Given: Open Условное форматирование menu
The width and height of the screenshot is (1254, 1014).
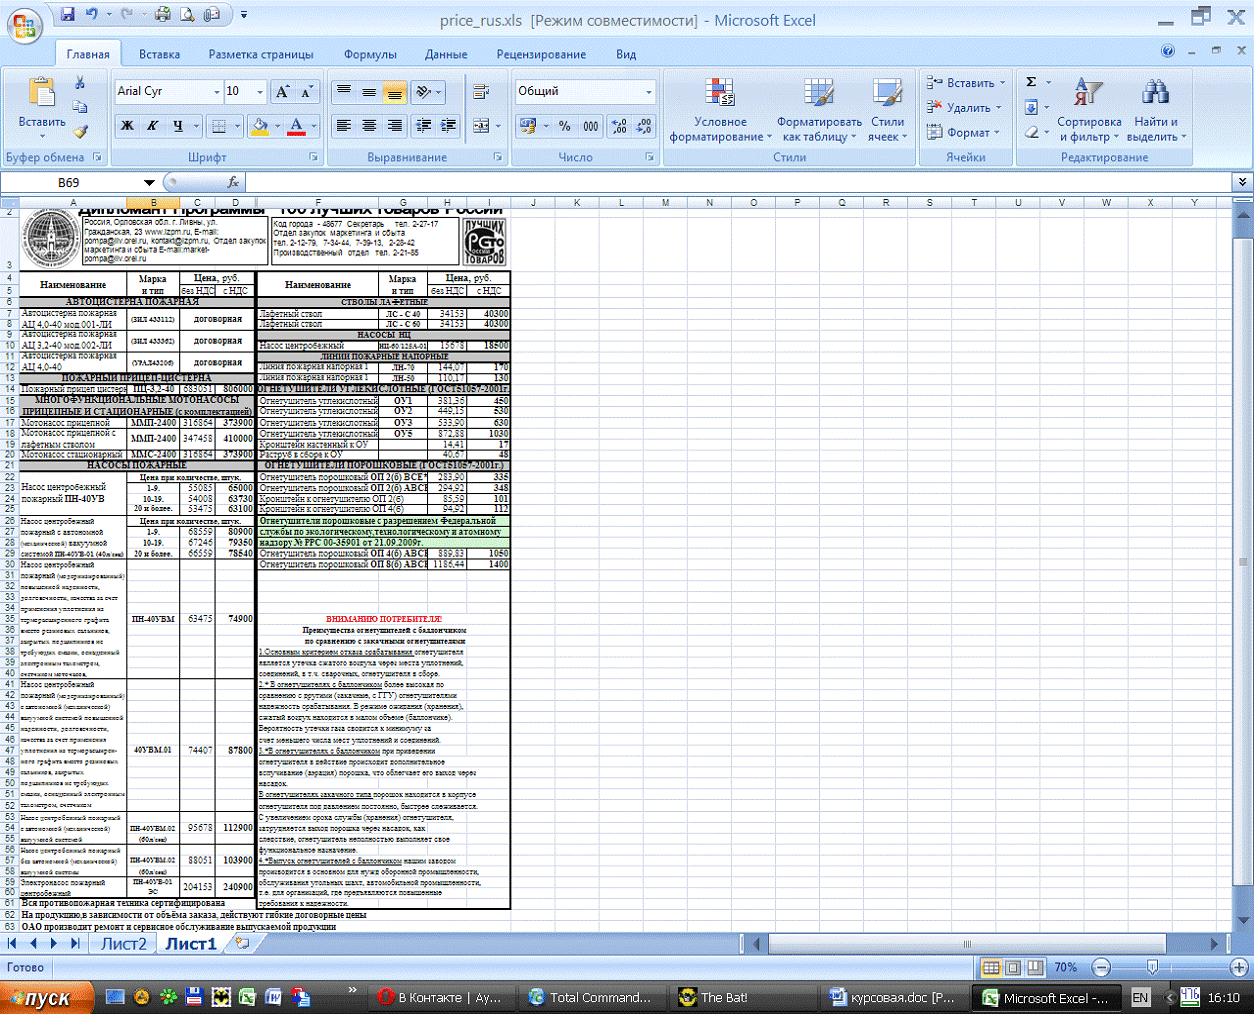Looking at the screenshot, I should point(719,112).
